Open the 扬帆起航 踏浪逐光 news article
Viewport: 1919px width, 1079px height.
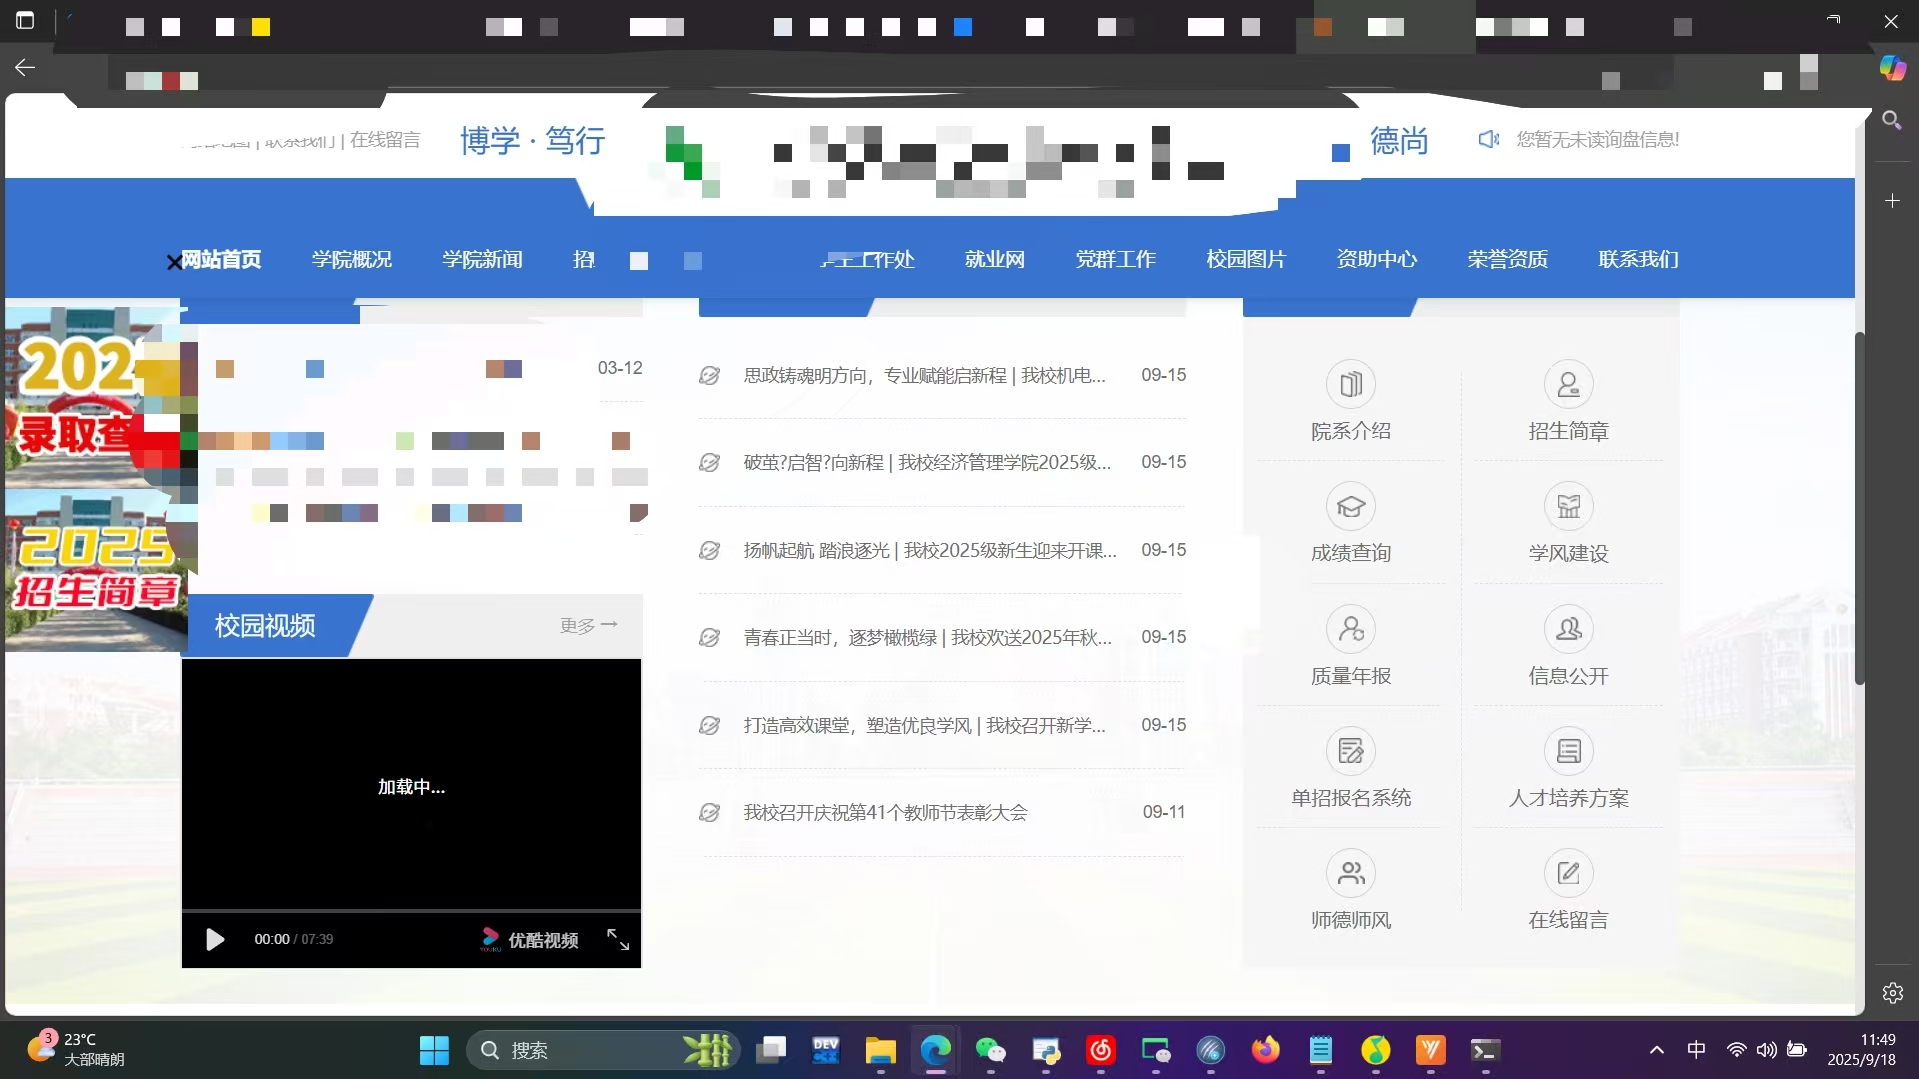929,551
